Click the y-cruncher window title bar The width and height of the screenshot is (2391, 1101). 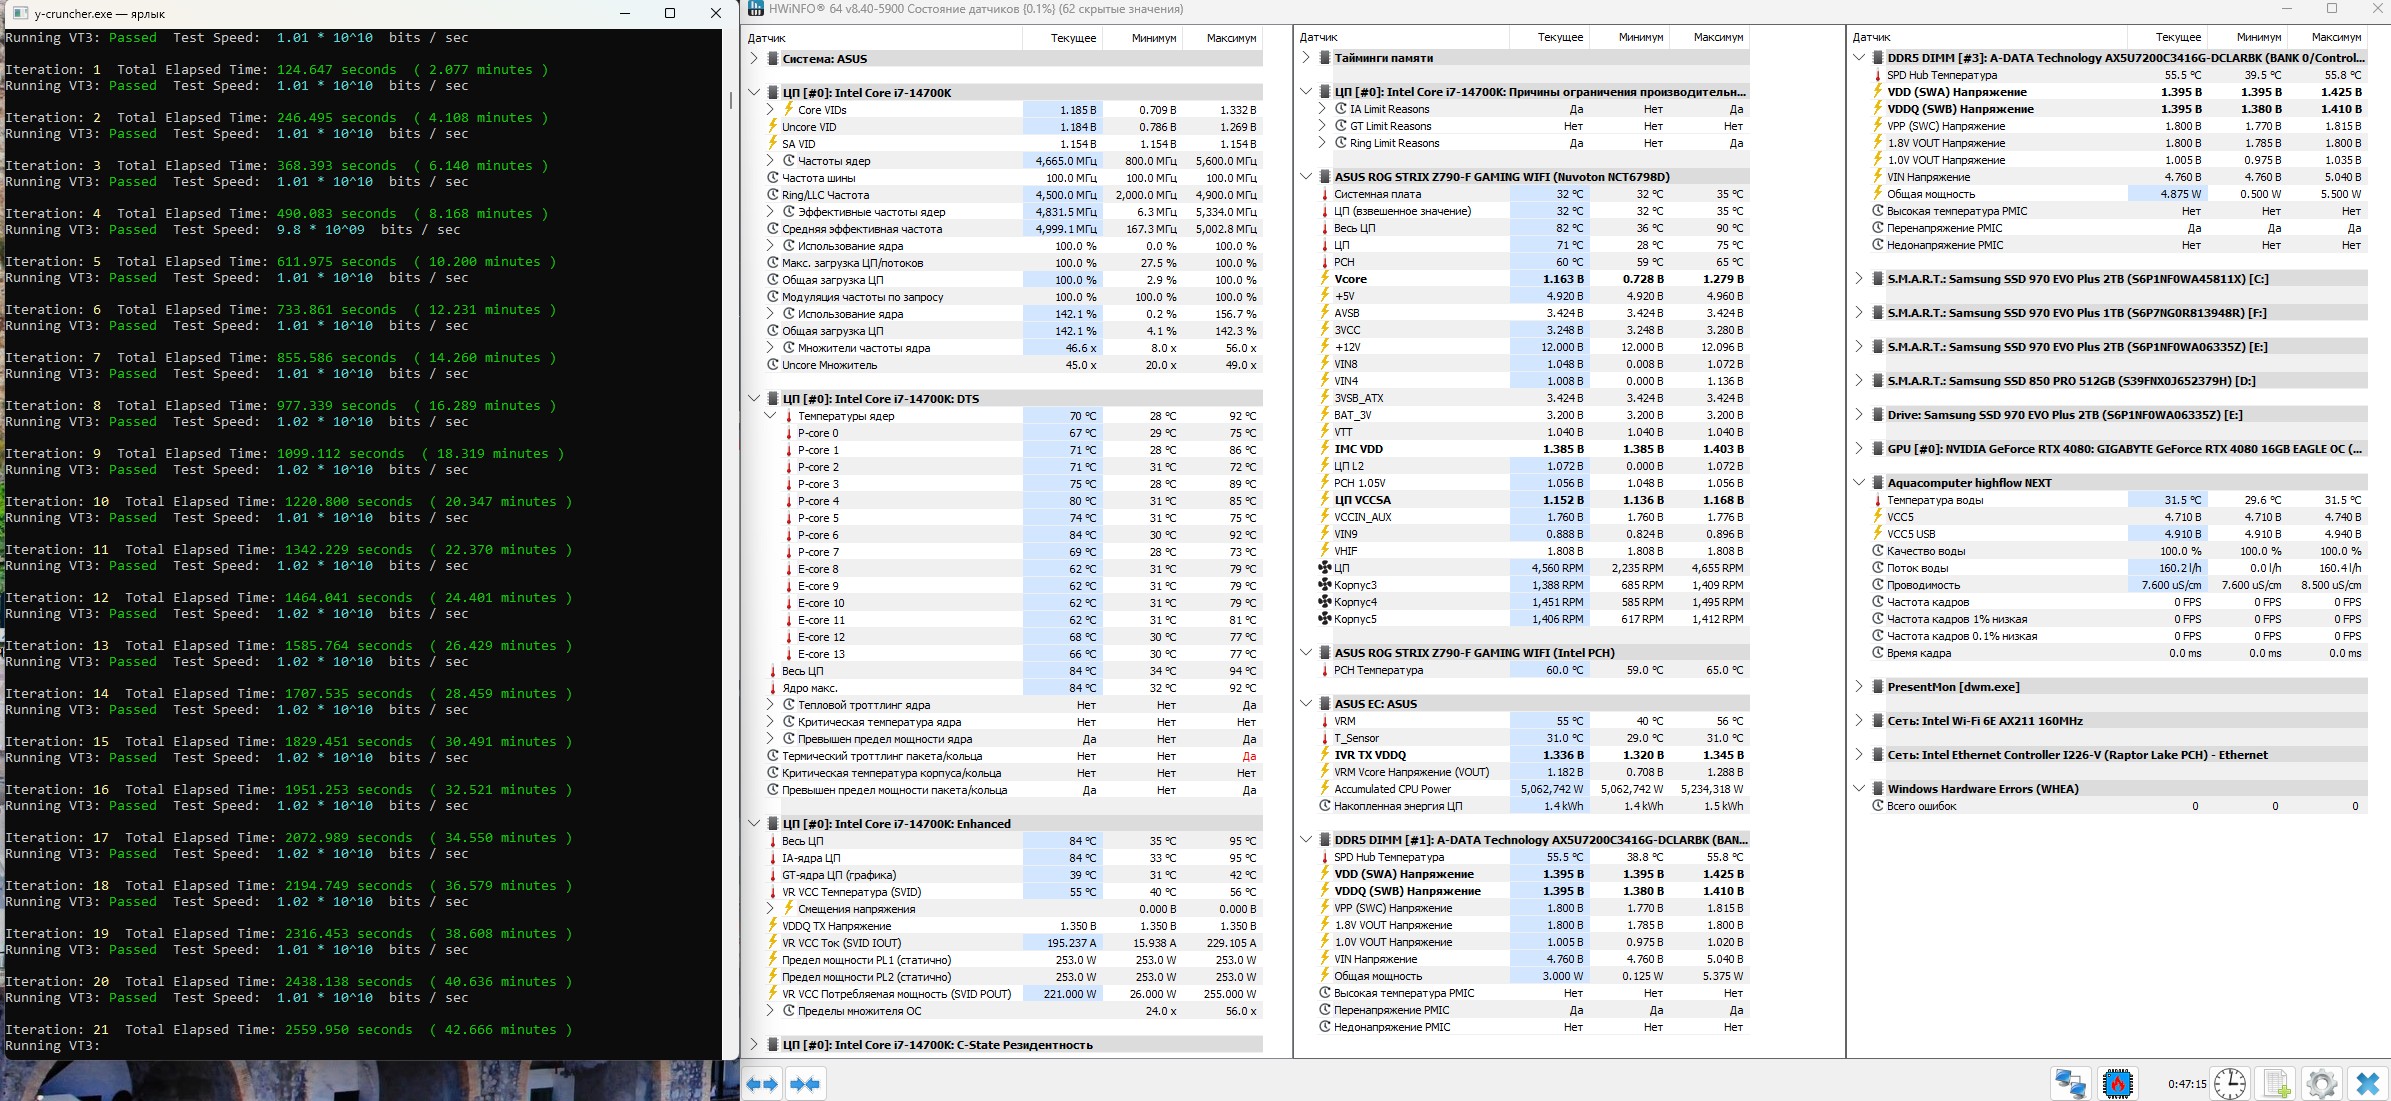tap(300, 14)
